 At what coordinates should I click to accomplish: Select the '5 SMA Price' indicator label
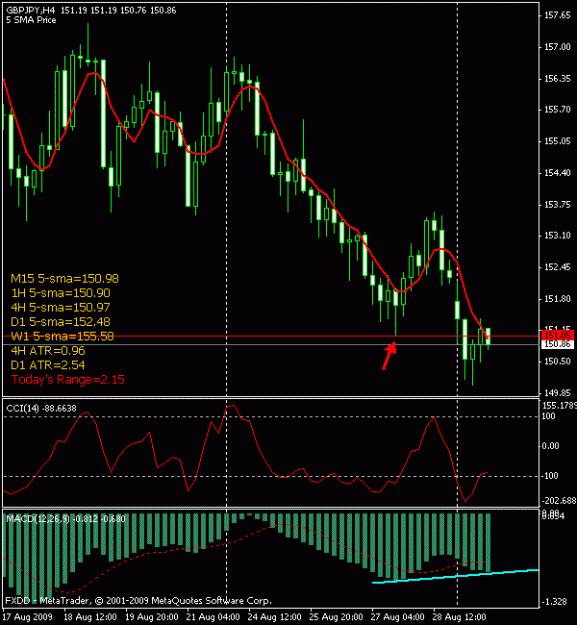31,20
